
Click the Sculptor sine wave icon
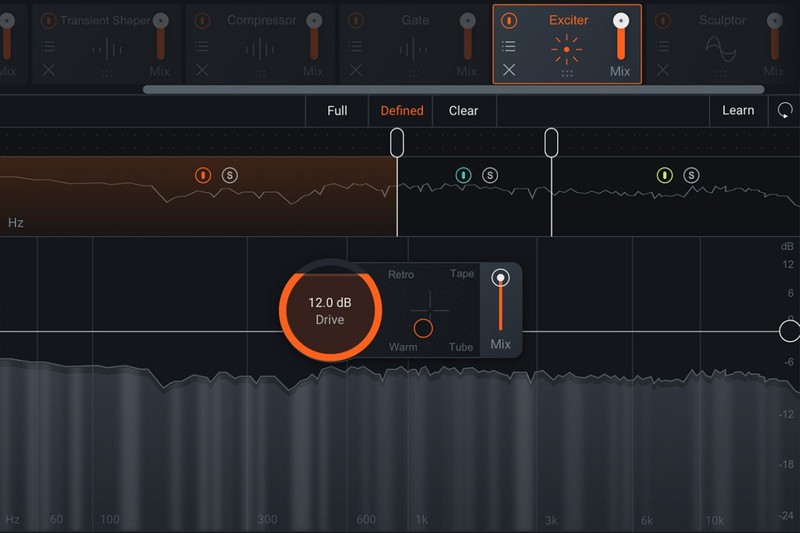tap(721, 49)
